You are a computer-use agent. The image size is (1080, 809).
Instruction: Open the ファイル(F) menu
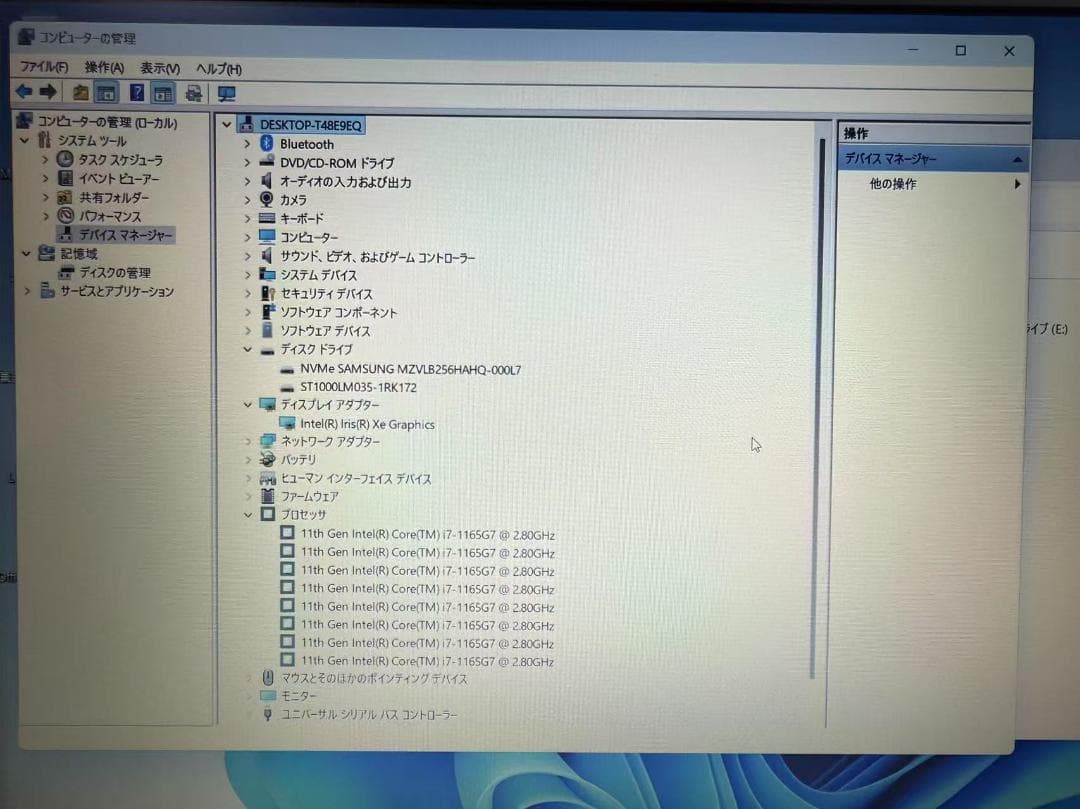44,67
